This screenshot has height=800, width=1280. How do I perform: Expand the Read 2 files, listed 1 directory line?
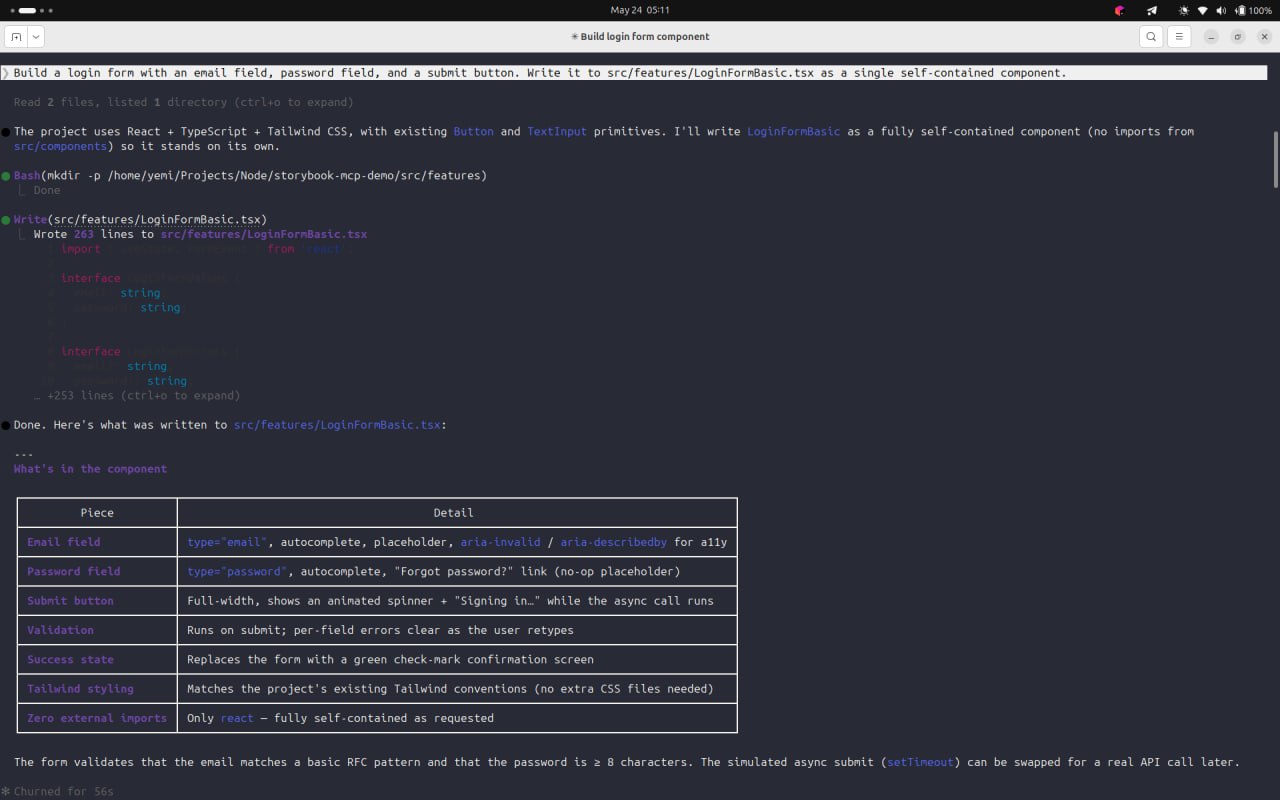[x=183, y=102]
